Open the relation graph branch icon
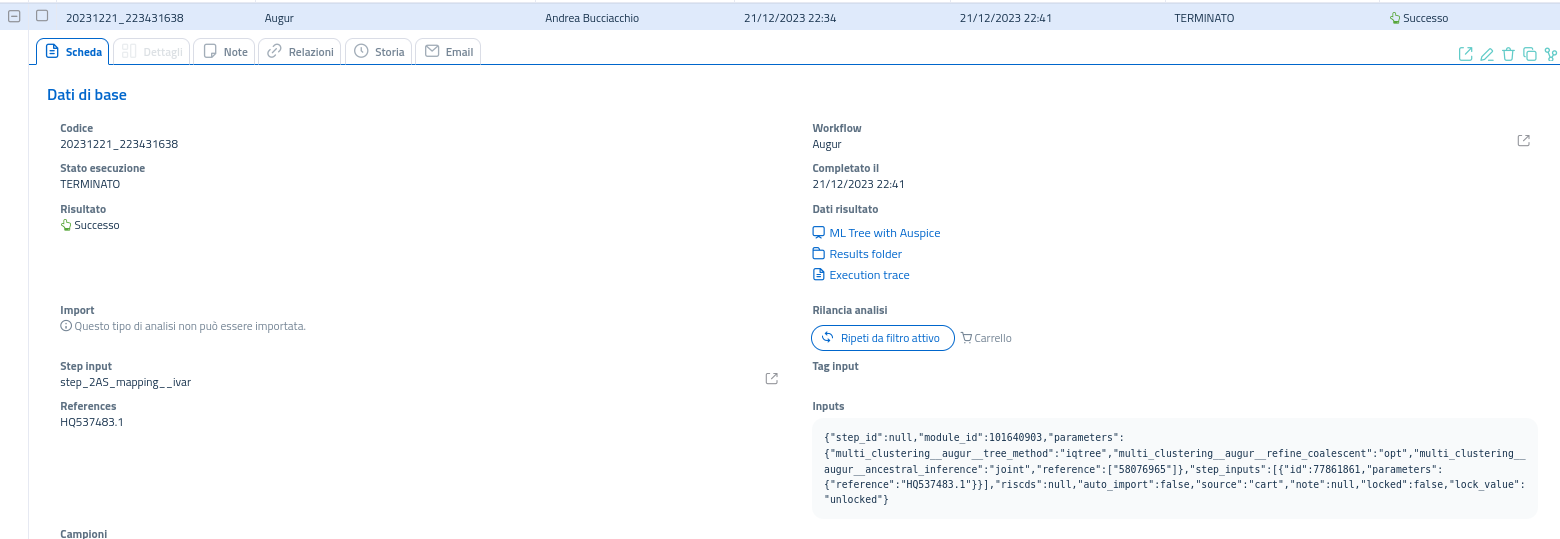Screen dimensions: 1560x539 tap(1550, 54)
